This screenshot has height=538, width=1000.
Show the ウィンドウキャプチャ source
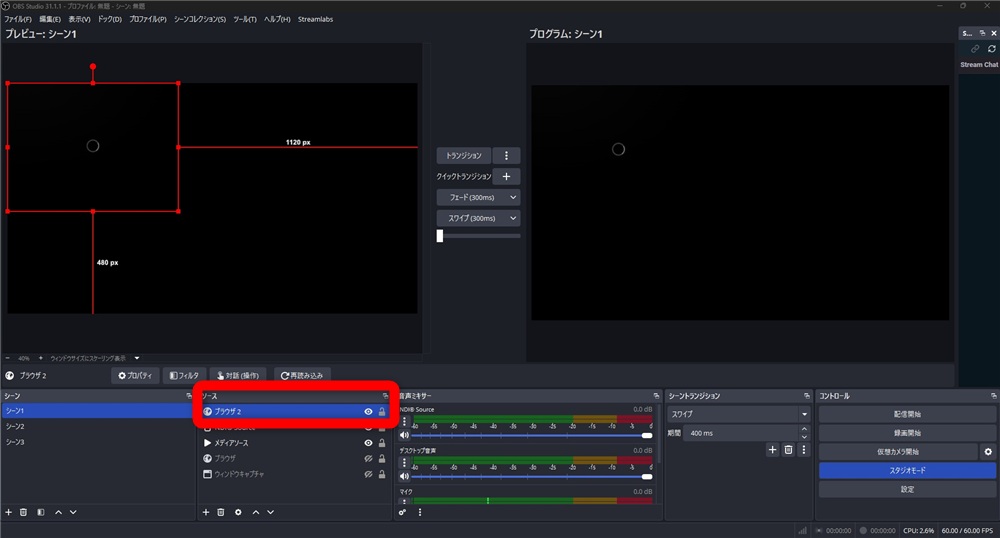pyautogui.click(x=368, y=474)
